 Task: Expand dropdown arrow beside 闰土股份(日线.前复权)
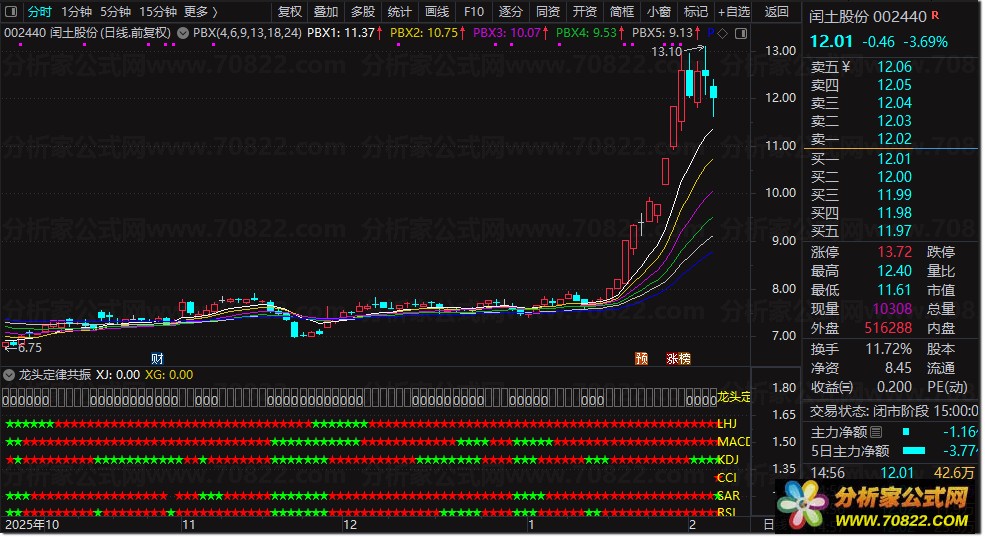(183, 33)
